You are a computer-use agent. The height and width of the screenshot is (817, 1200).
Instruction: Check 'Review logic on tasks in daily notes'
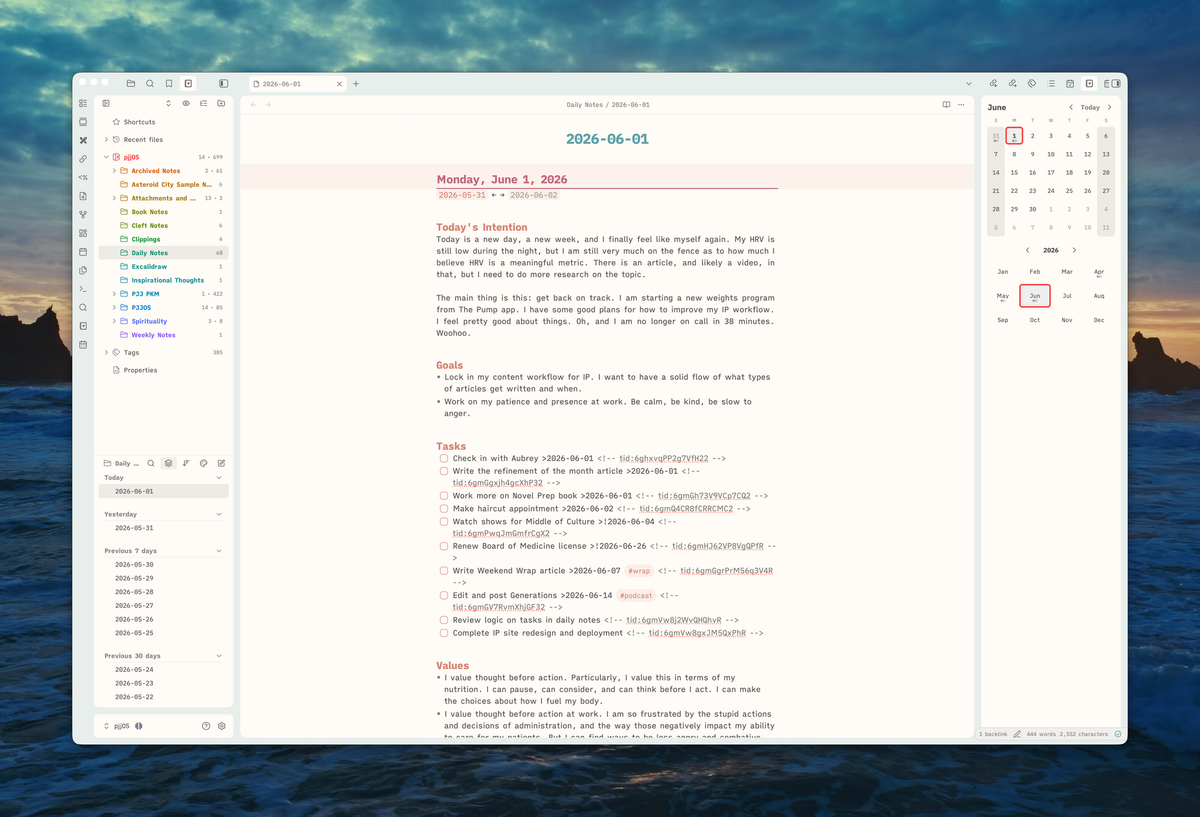pyautogui.click(x=444, y=620)
